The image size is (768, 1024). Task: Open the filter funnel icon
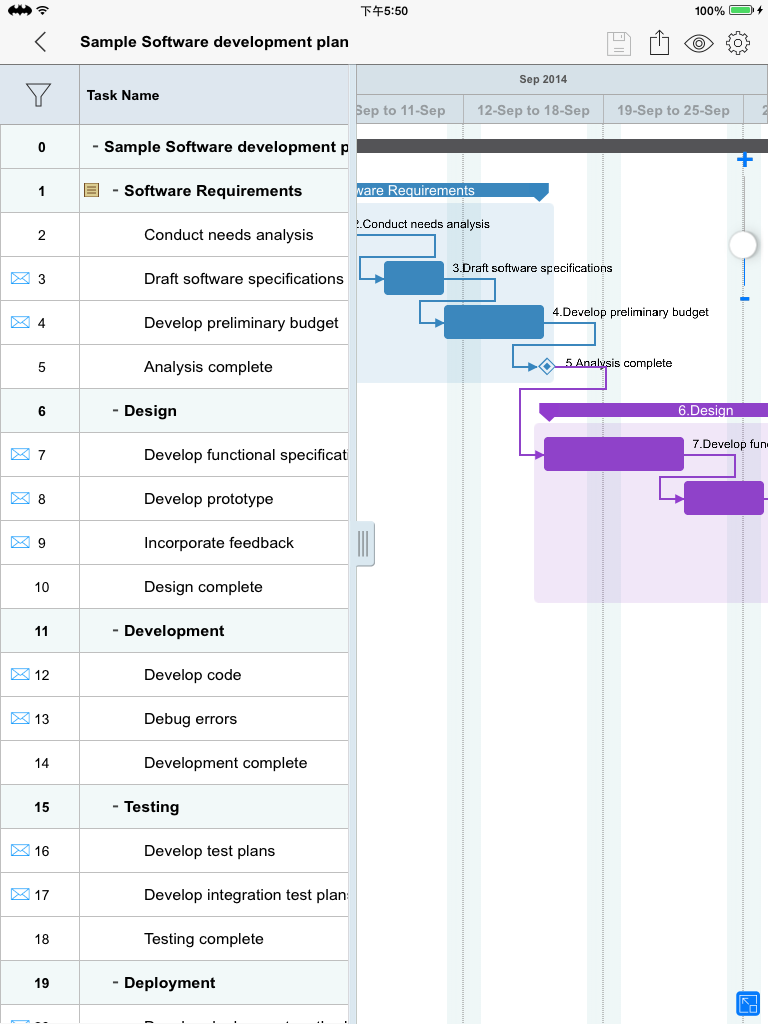(x=38, y=95)
